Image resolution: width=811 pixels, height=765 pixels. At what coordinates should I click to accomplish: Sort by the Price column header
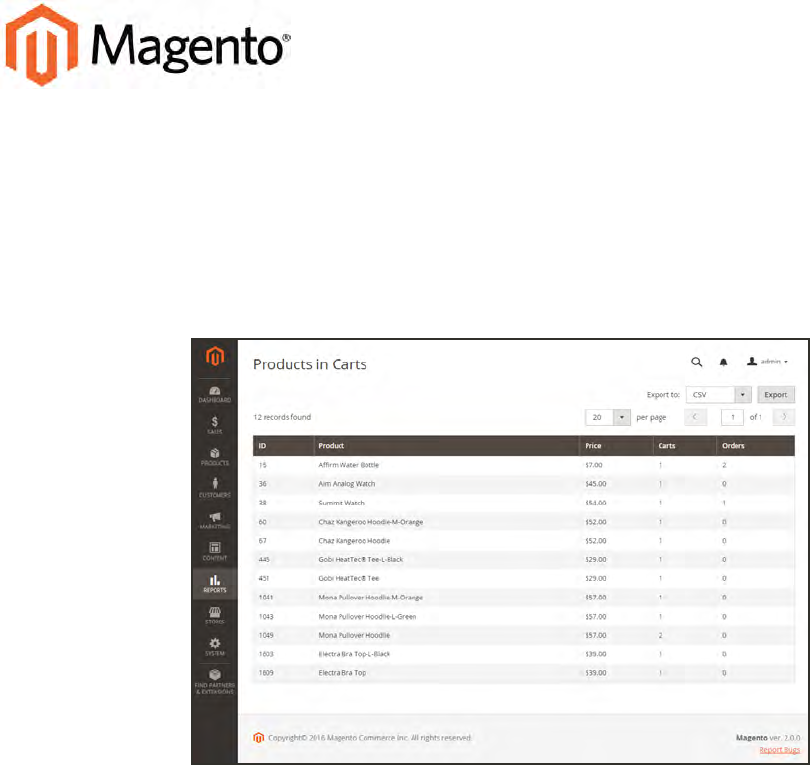pos(616,446)
